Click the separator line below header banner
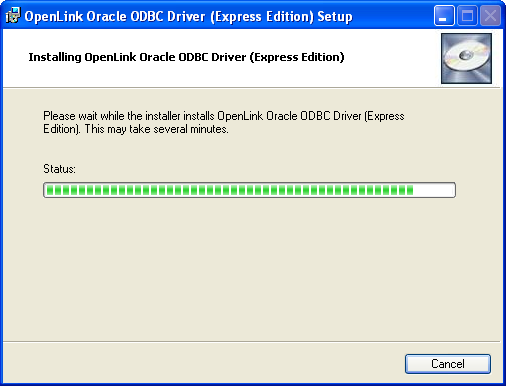The height and width of the screenshot is (386, 506). point(252,88)
